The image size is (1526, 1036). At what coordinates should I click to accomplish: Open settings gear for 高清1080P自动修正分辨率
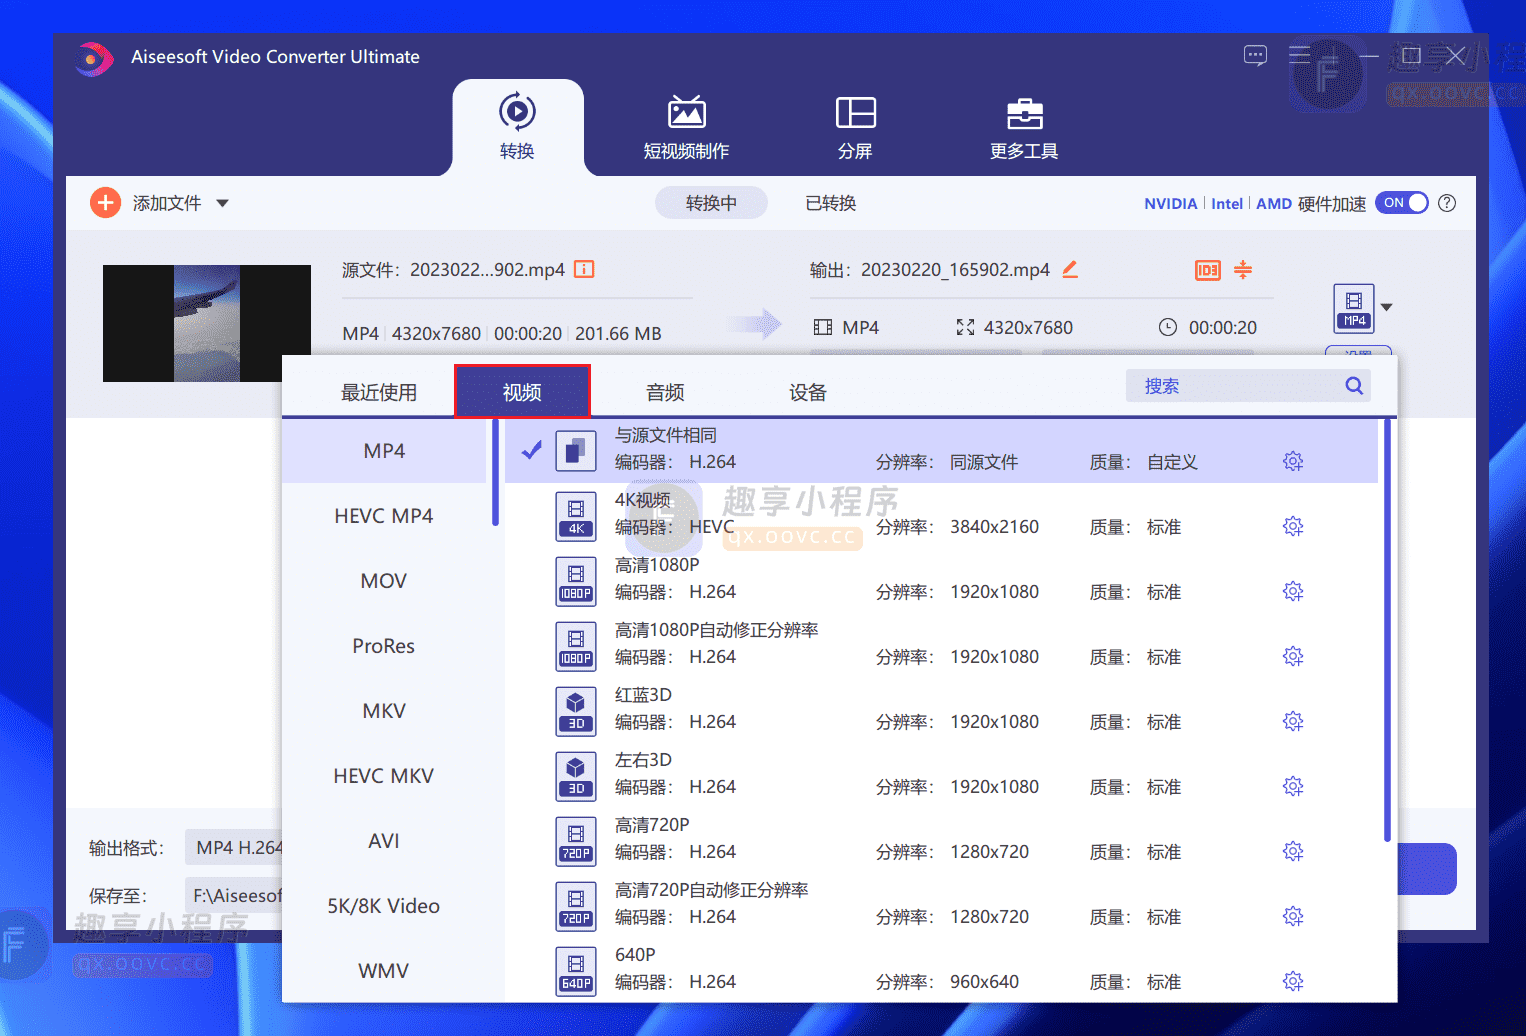pos(1293,657)
